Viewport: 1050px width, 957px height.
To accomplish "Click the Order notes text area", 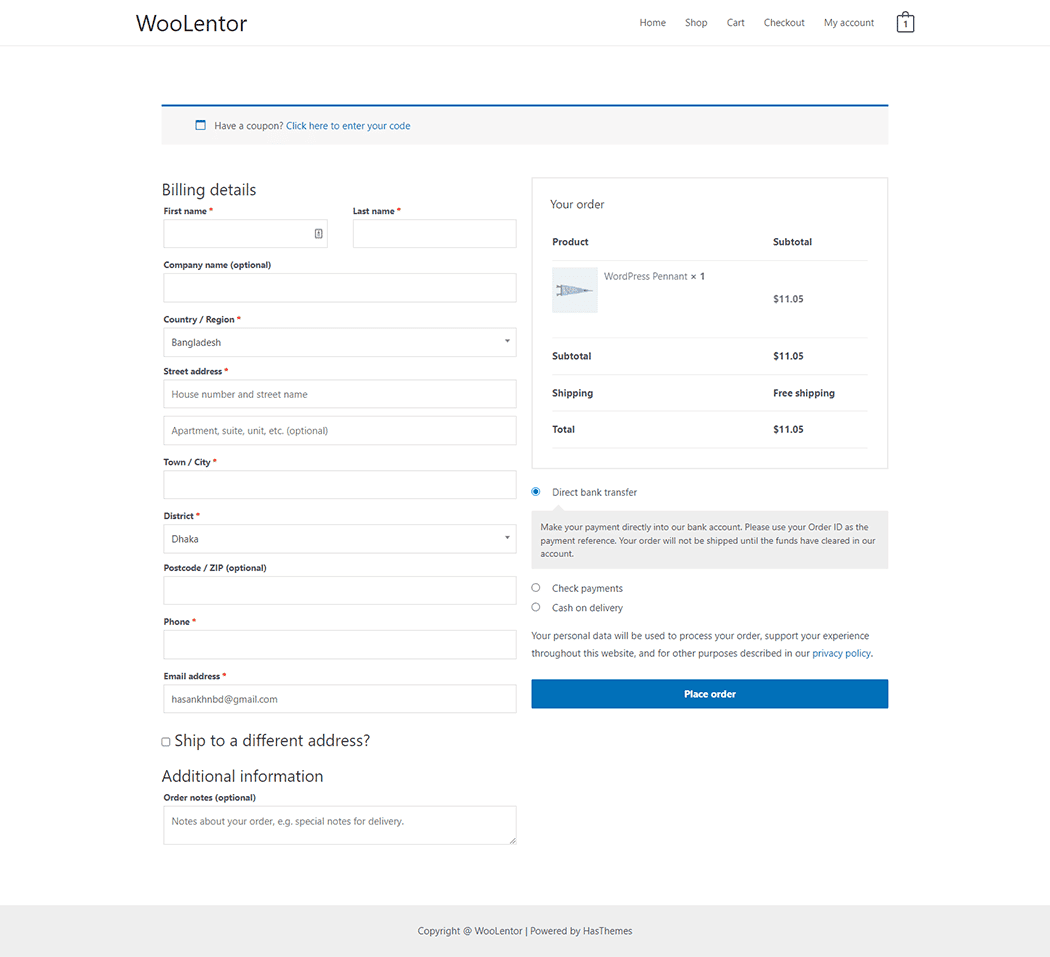I will [x=339, y=823].
